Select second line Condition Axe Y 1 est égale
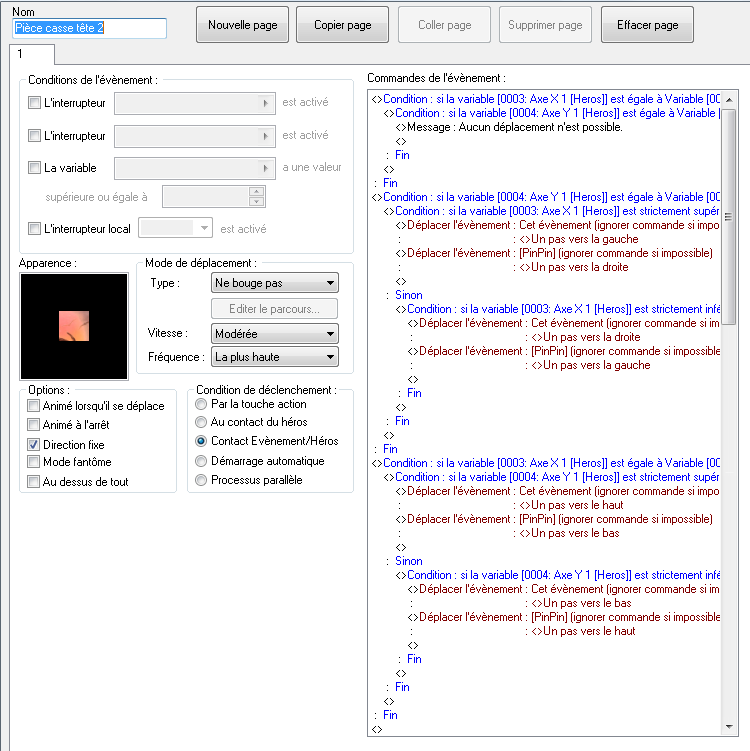 click(x=552, y=113)
